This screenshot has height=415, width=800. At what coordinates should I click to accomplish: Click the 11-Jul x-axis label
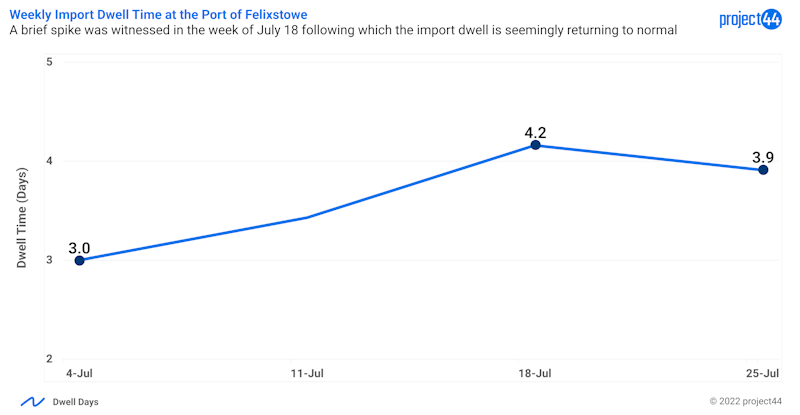click(307, 374)
